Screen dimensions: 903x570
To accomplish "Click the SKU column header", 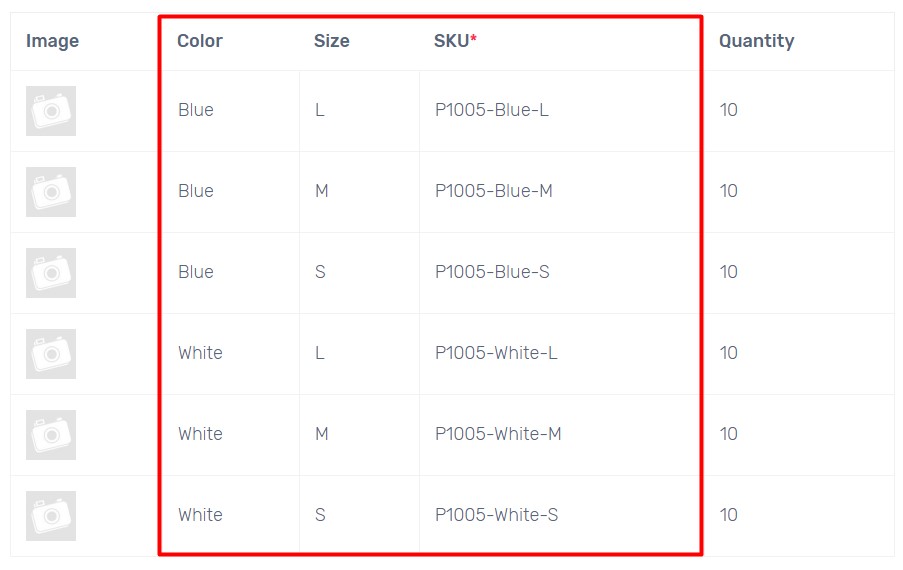I will pos(455,41).
